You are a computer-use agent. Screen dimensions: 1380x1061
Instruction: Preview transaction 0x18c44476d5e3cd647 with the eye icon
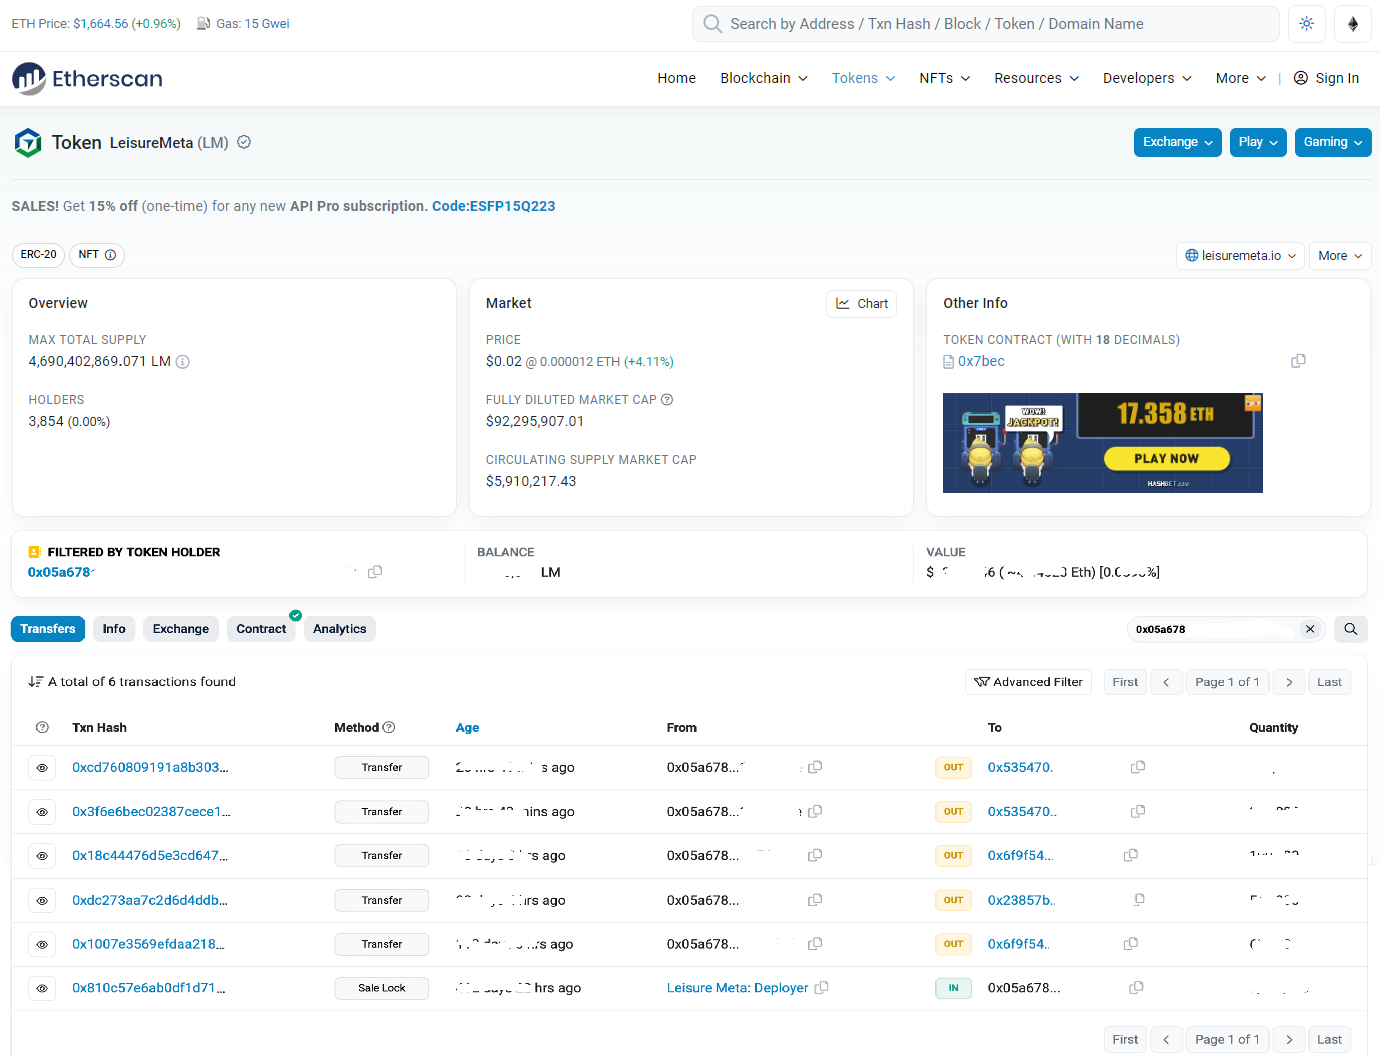point(42,856)
